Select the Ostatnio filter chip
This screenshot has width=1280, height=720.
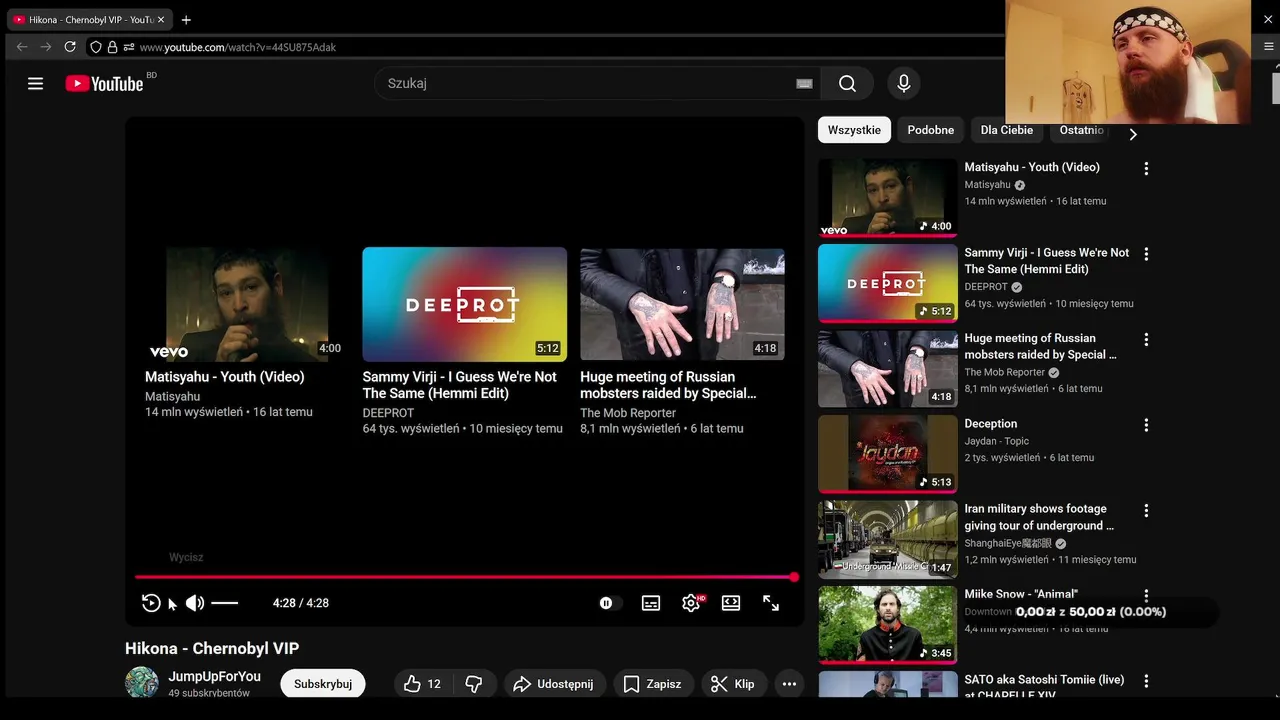coord(1082,130)
